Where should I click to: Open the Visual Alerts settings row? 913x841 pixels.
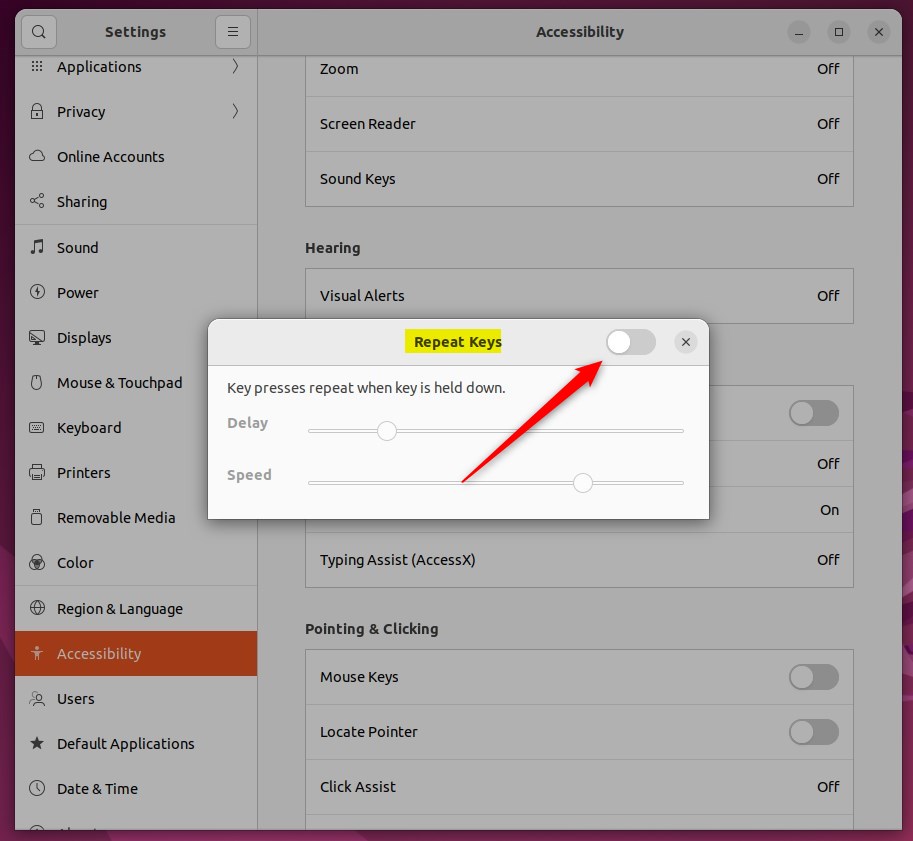(579, 296)
